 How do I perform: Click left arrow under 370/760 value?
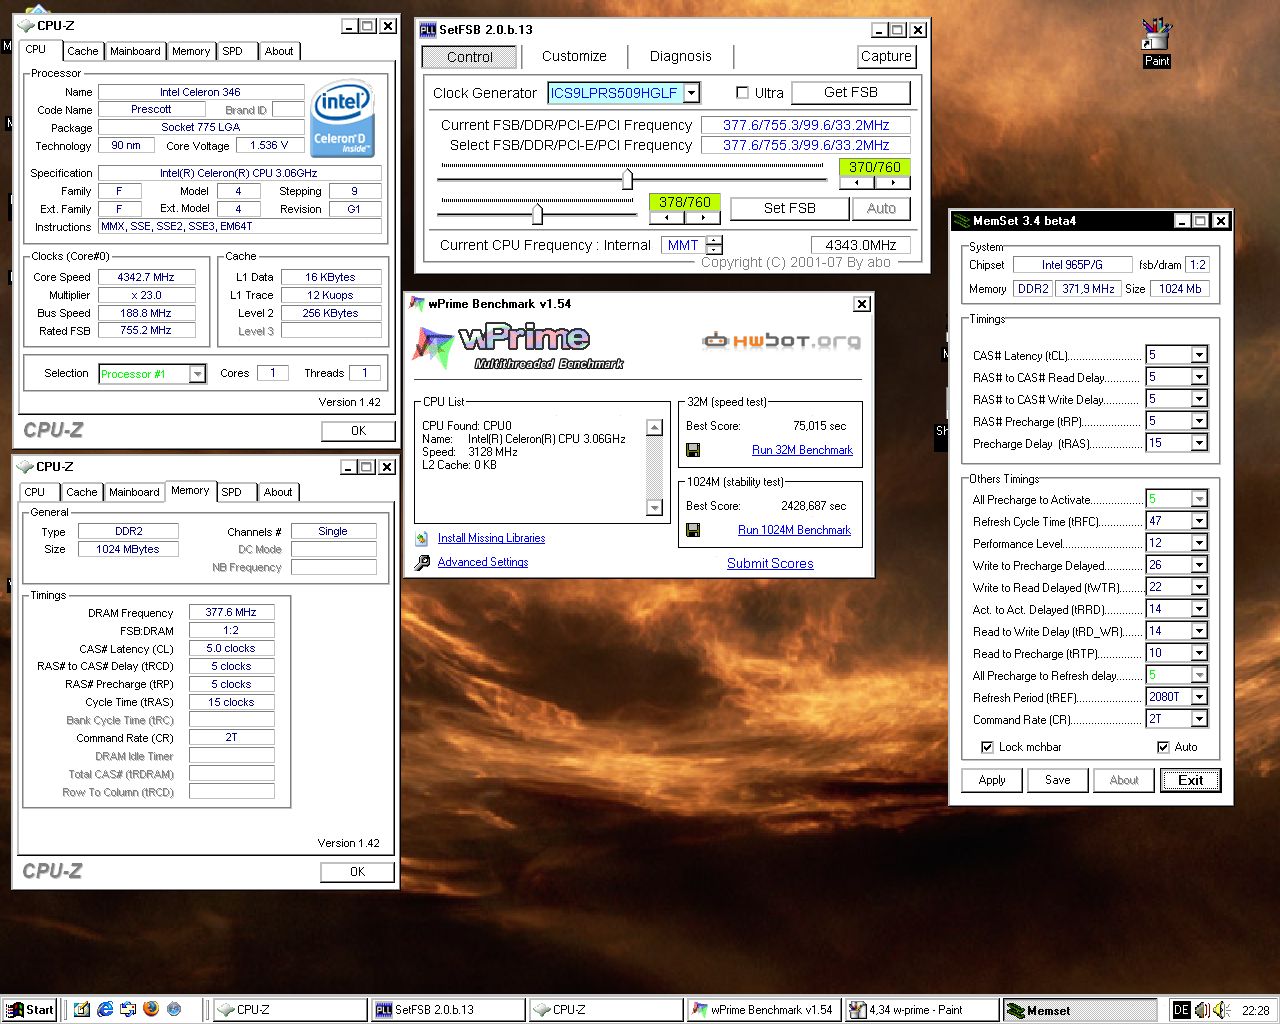(x=857, y=183)
